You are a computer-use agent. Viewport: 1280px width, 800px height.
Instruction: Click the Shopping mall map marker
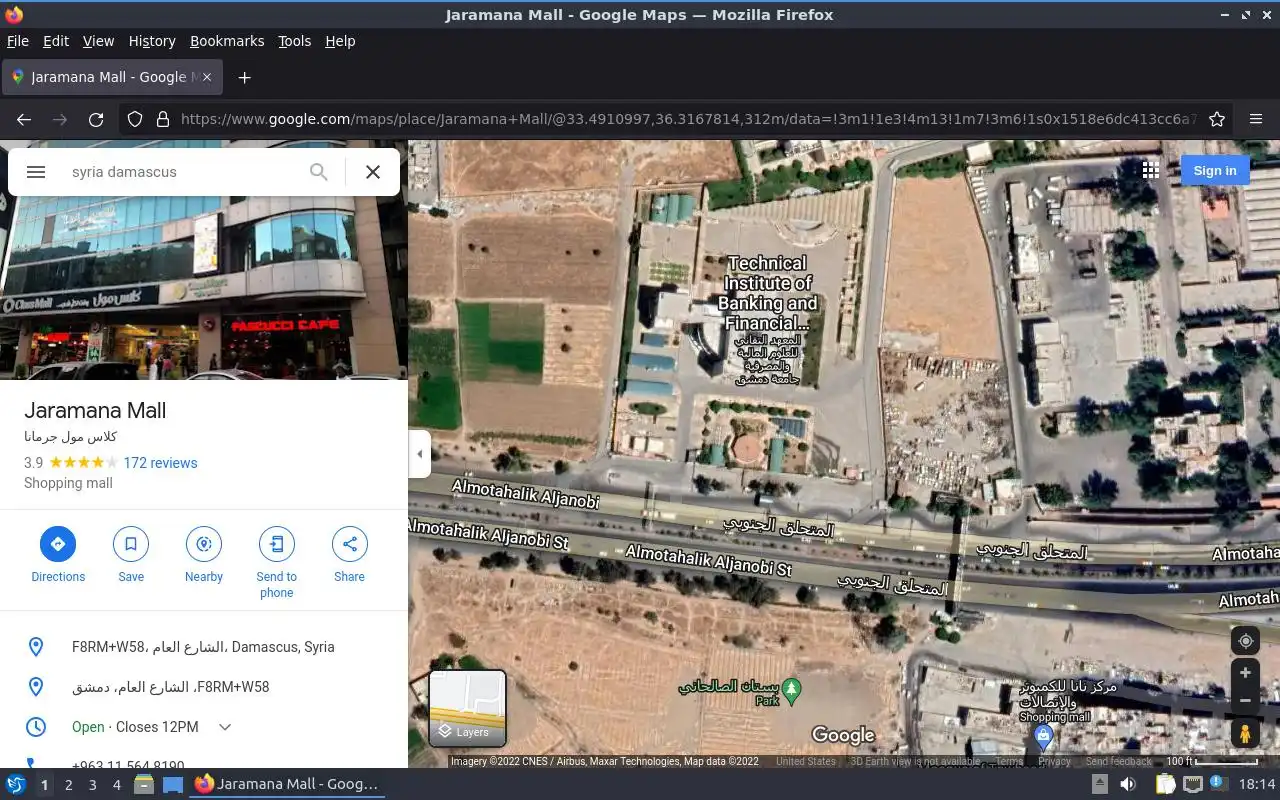1044,737
